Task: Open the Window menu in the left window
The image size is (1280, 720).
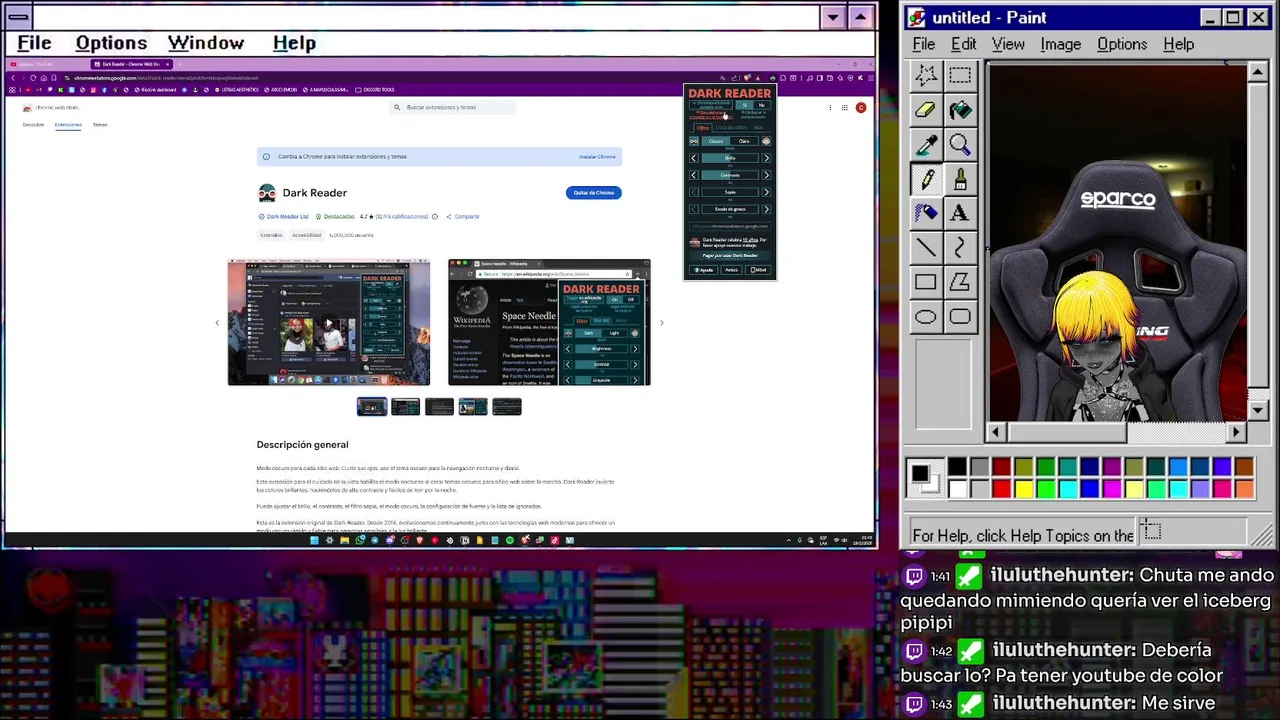Action: click(206, 43)
